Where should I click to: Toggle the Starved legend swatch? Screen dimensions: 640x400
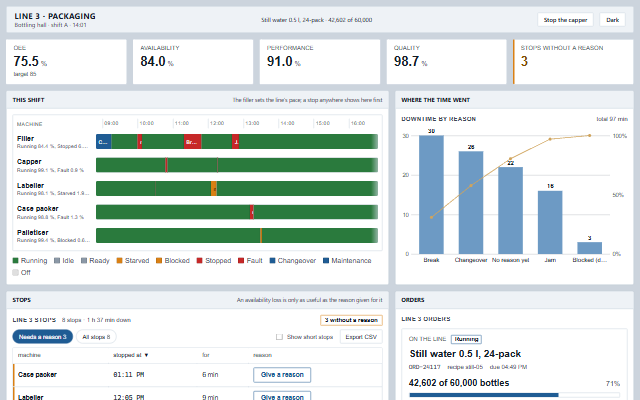pyautogui.click(x=120, y=260)
